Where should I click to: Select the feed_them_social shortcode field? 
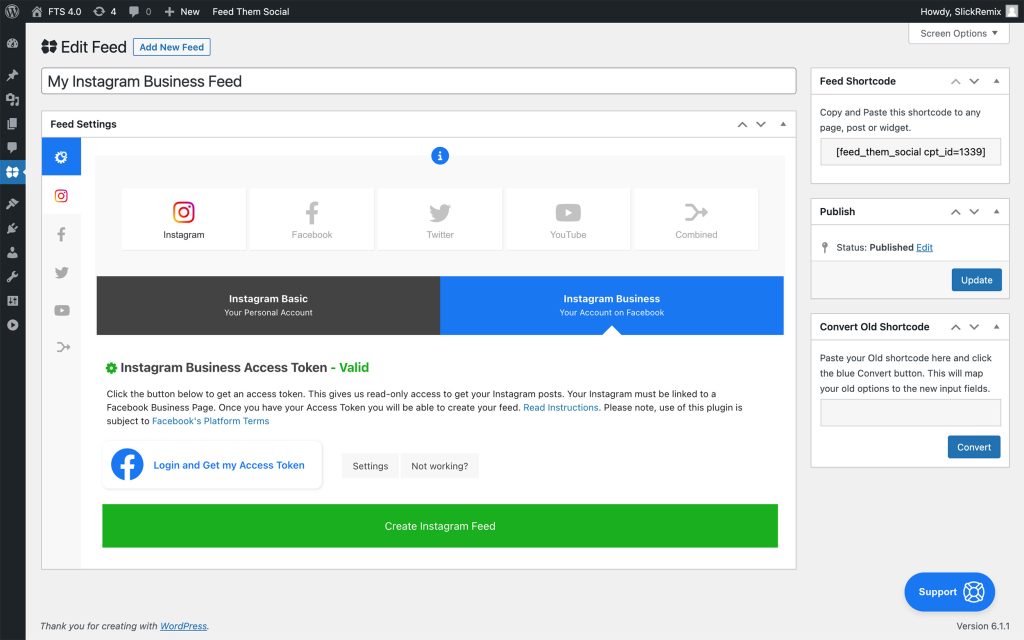tap(910, 152)
